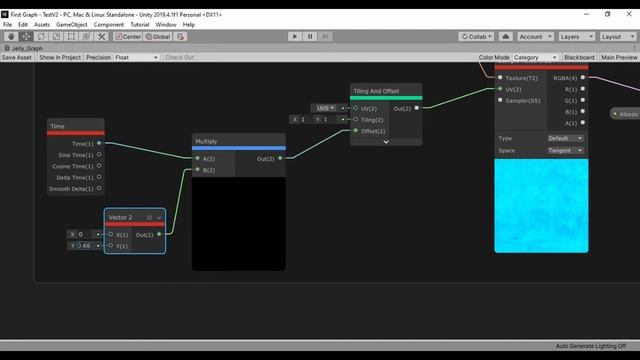Select the Scale tool in the toolbar

pos(56,37)
